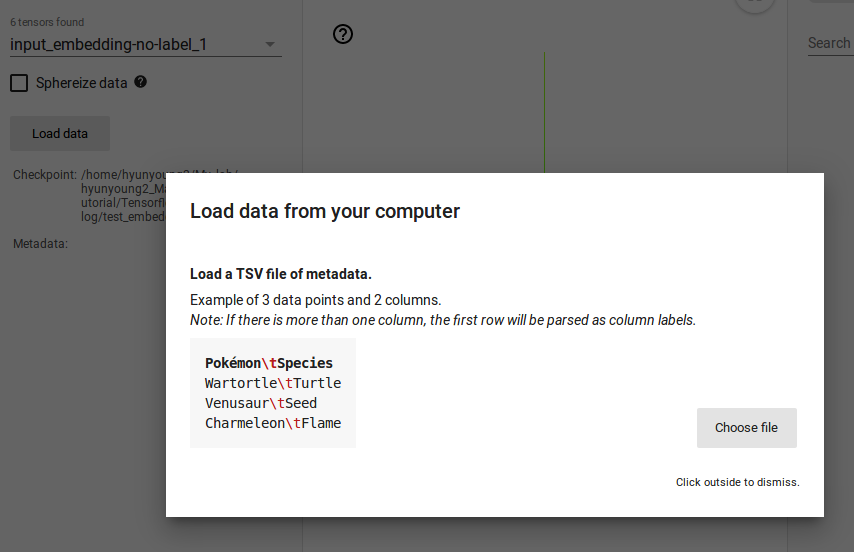Image resolution: width=854 pixels, height=552 pixels.
Task: Expand the tensor selection dropdown arrow
Action: (270, 44)
